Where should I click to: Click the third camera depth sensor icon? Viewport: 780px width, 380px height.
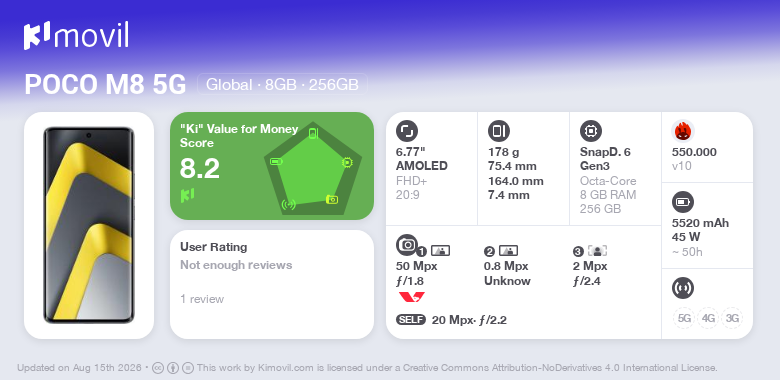pos(597,251)
